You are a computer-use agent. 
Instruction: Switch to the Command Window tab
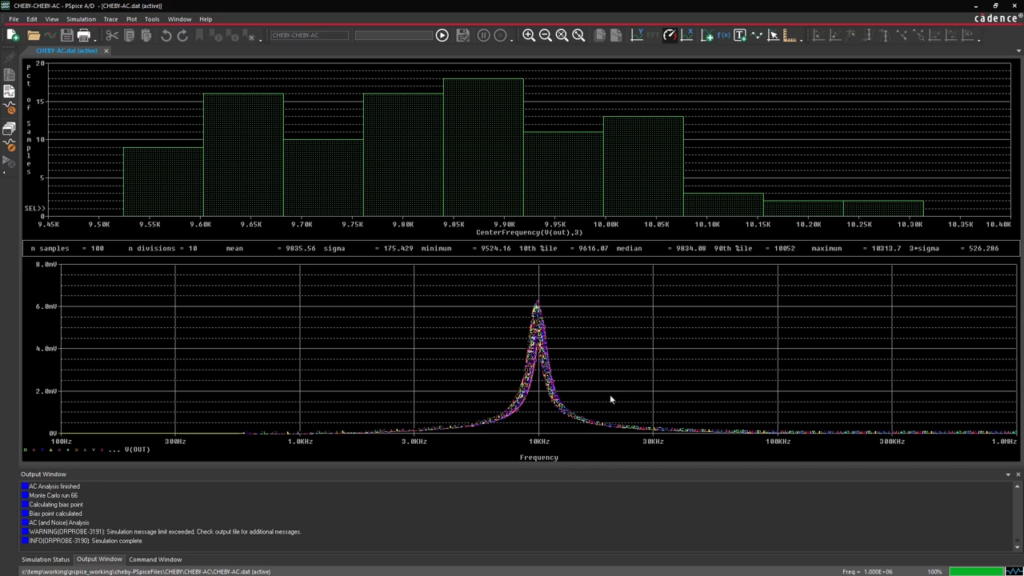pos(155,560)
